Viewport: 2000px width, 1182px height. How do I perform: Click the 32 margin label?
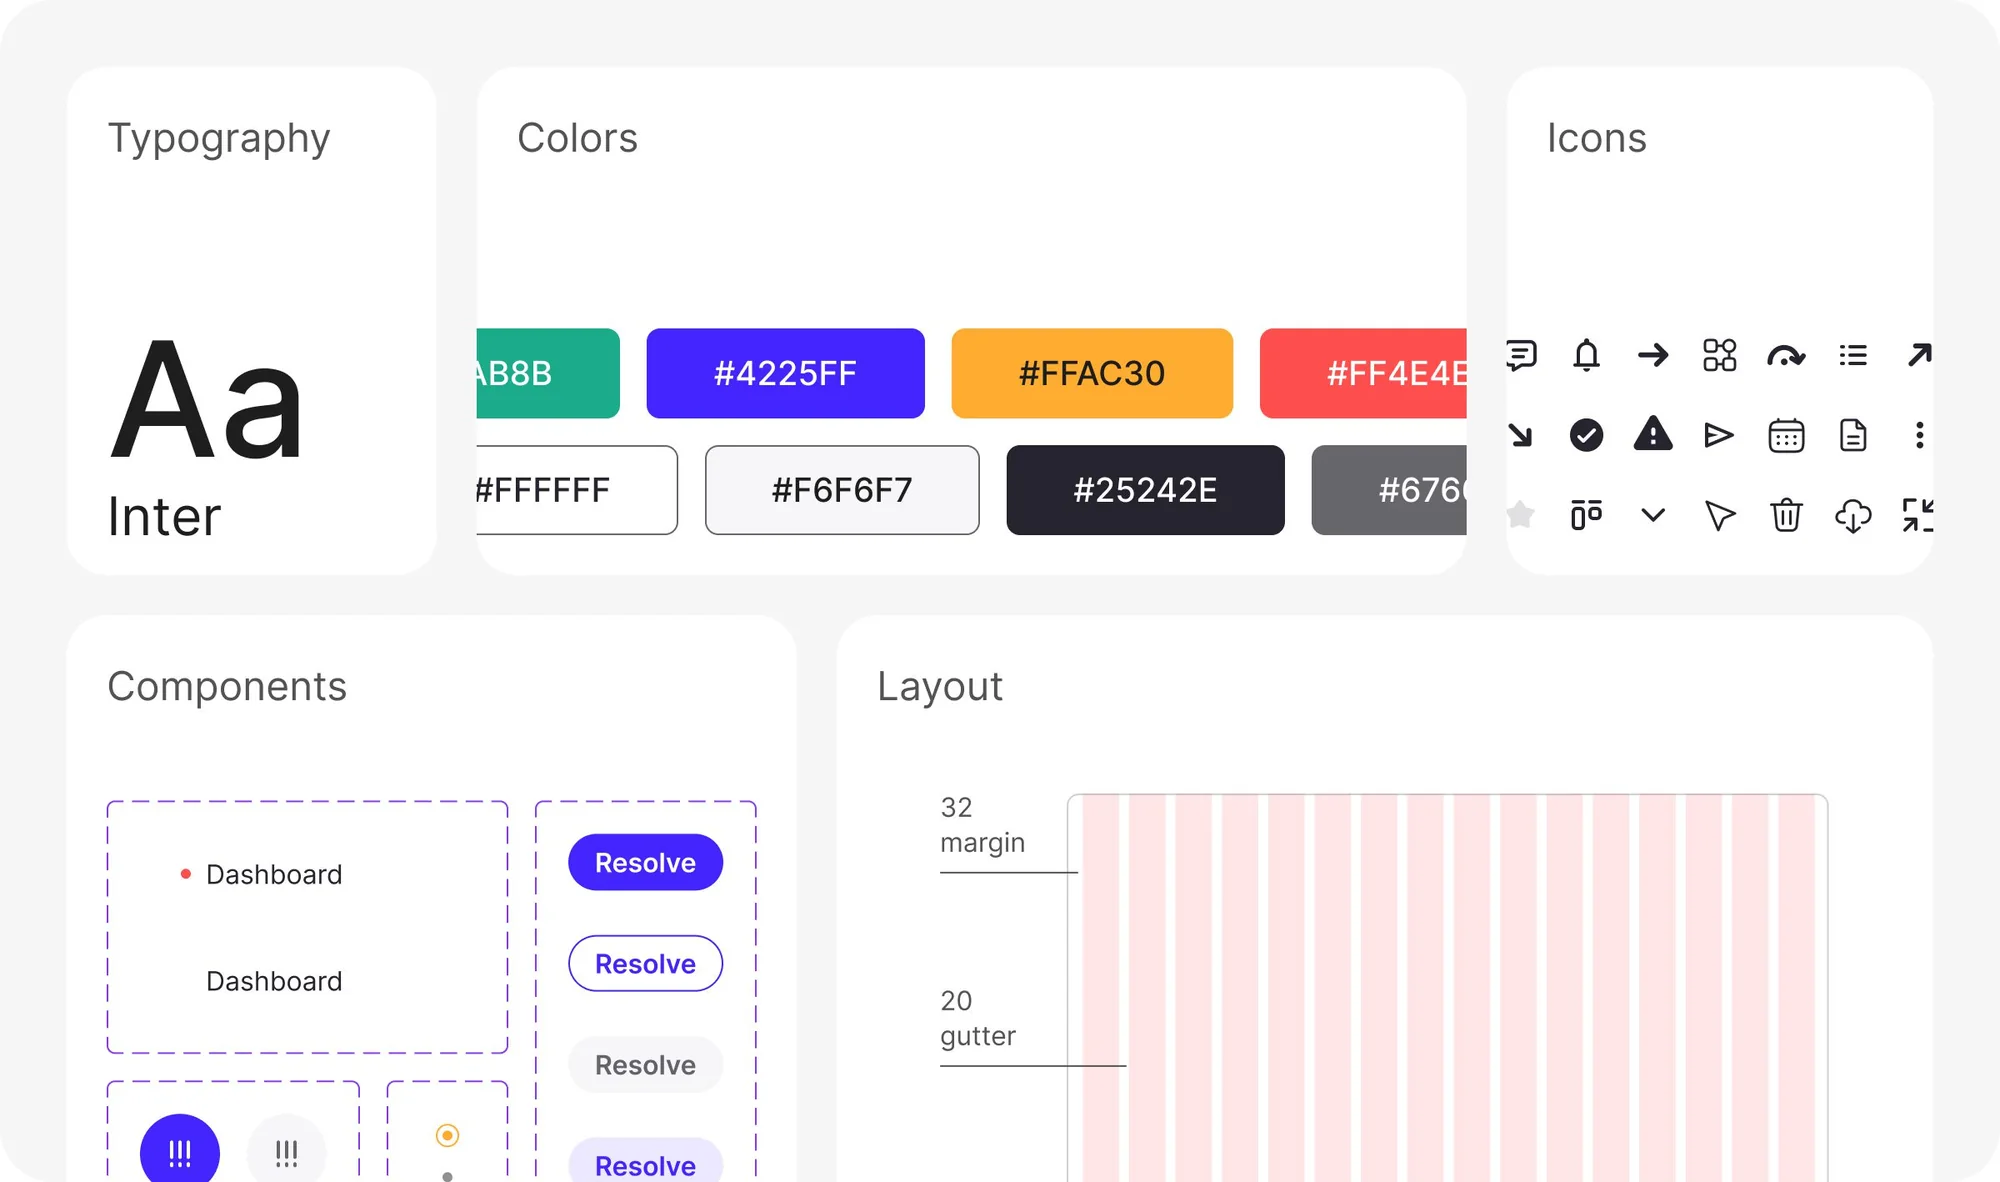pos(982,825)
